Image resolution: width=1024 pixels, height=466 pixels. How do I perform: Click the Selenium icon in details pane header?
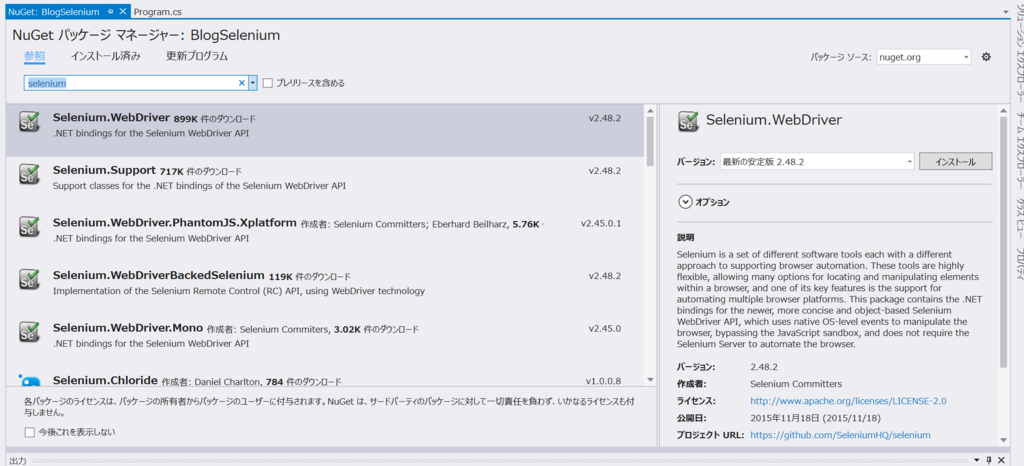point(688,121)
